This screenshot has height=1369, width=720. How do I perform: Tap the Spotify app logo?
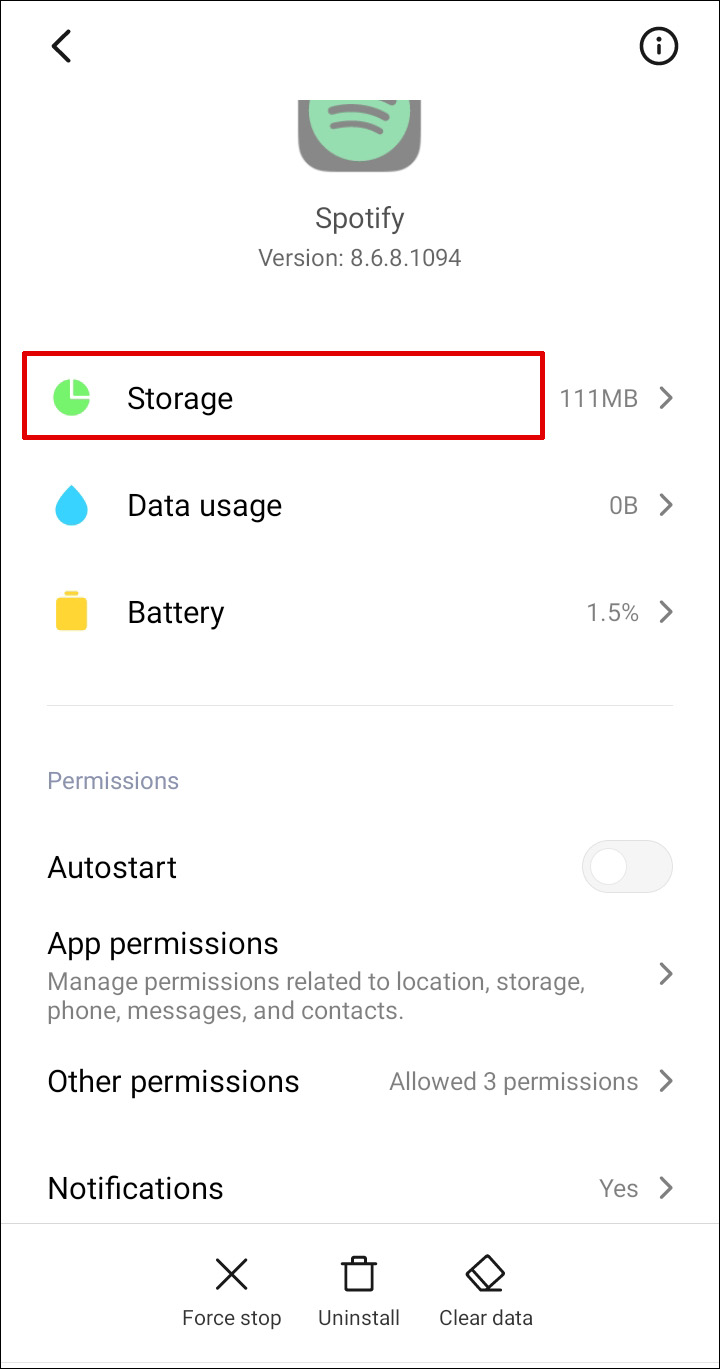pyautogui.click(x=360, y=135)
